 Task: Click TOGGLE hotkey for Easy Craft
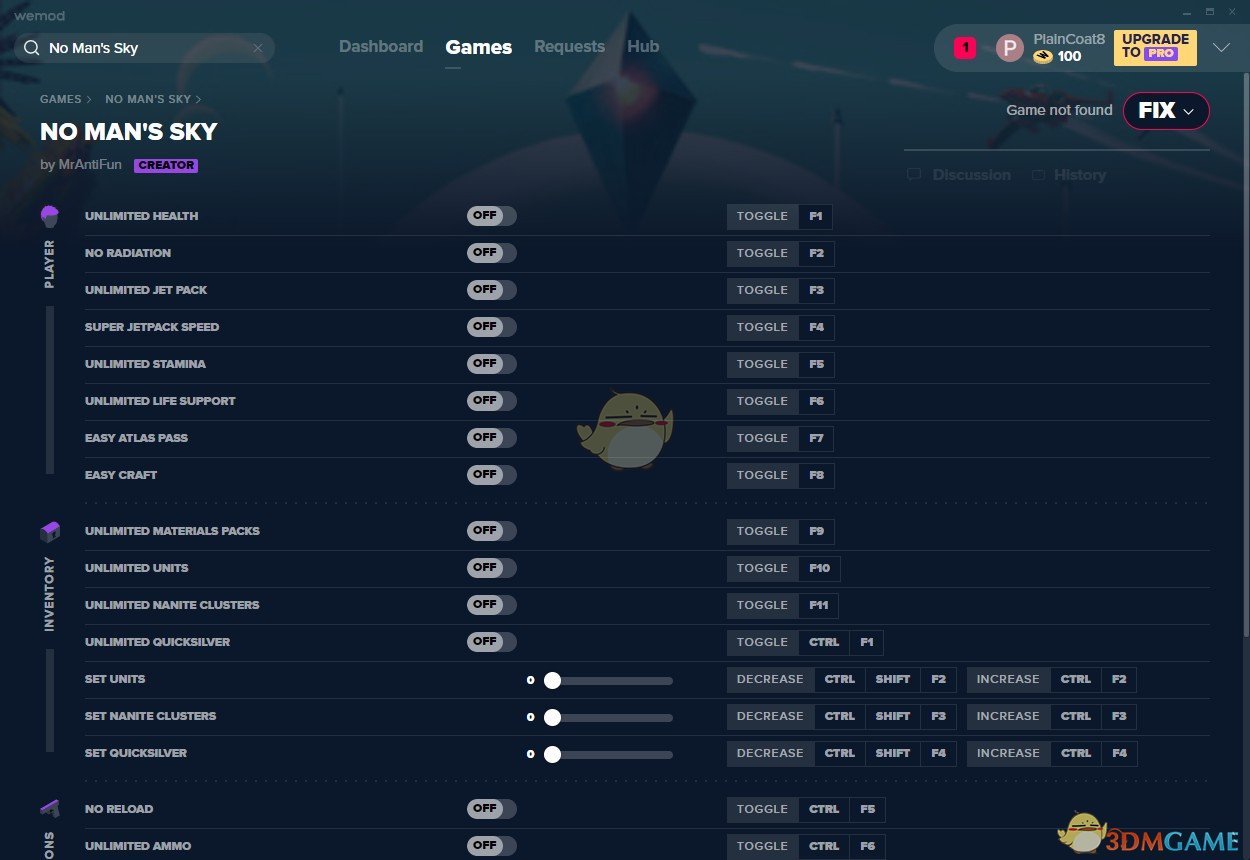(x=763, y=475)
